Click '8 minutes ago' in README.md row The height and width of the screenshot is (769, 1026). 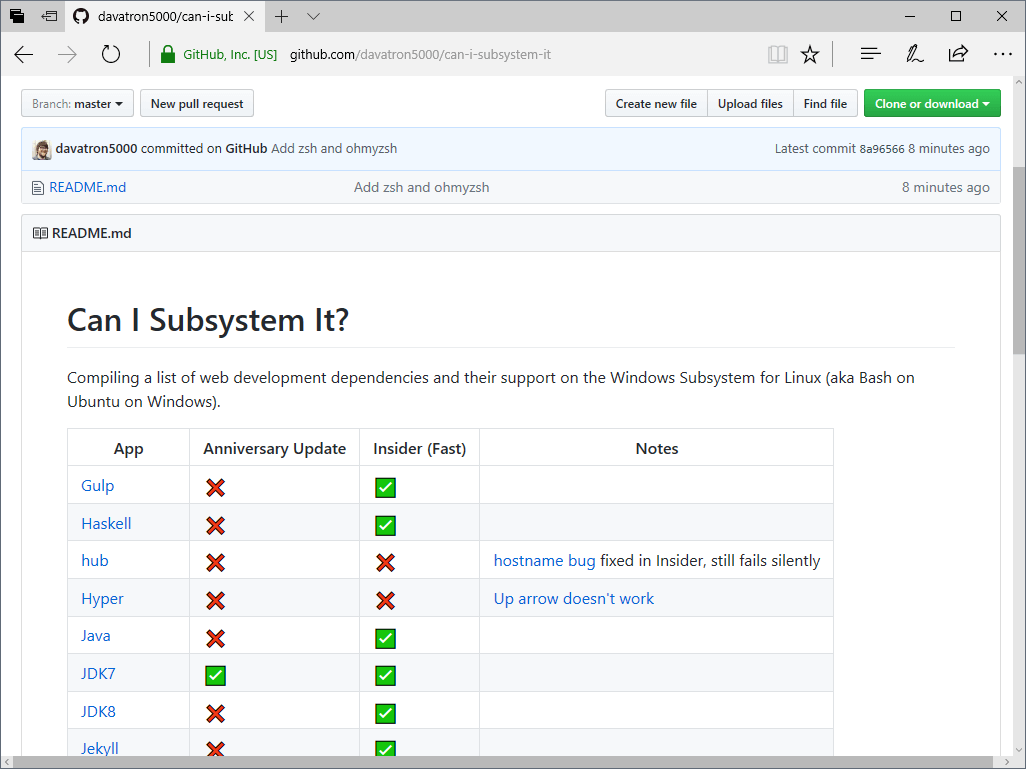click(946, 187)
